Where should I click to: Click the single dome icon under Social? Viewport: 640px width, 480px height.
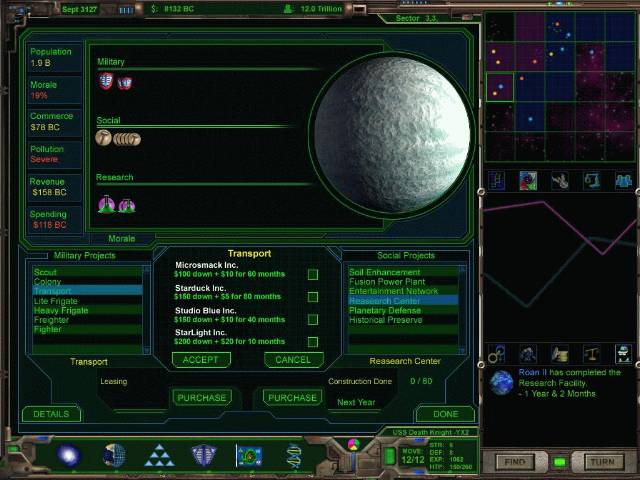pos(103,138)
